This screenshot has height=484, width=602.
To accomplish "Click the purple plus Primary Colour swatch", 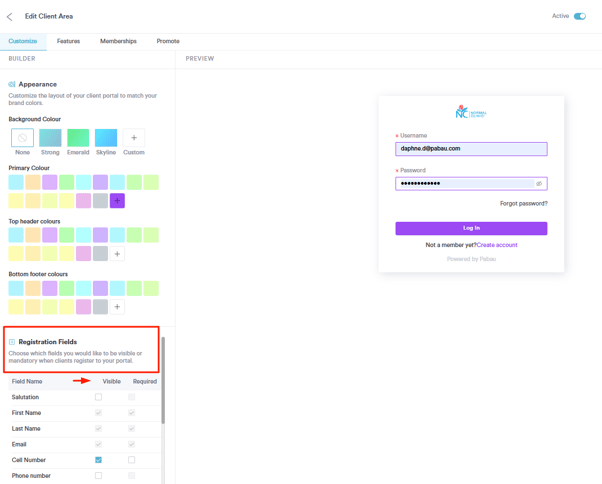I will point(117,201).
